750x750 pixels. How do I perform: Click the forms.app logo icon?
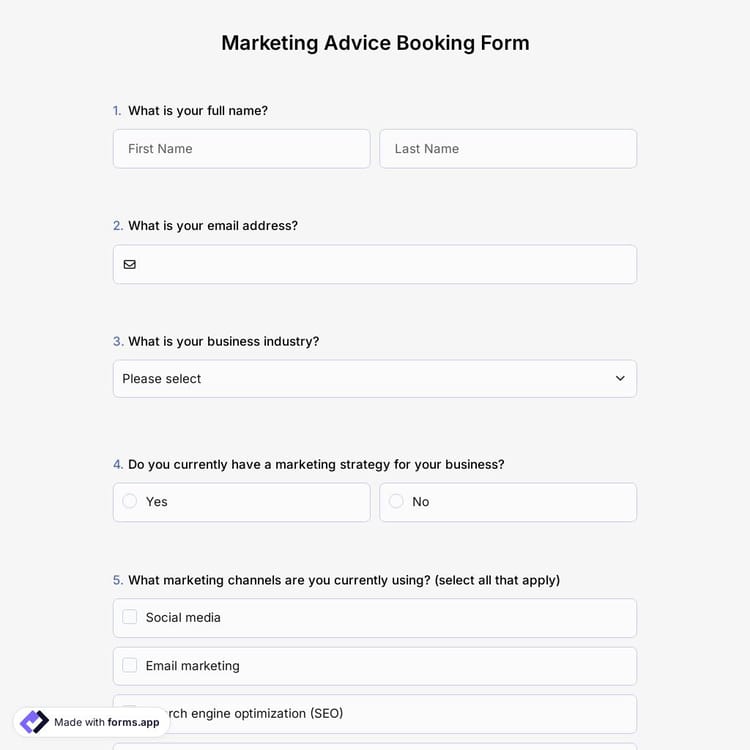[x=34, y=722]
